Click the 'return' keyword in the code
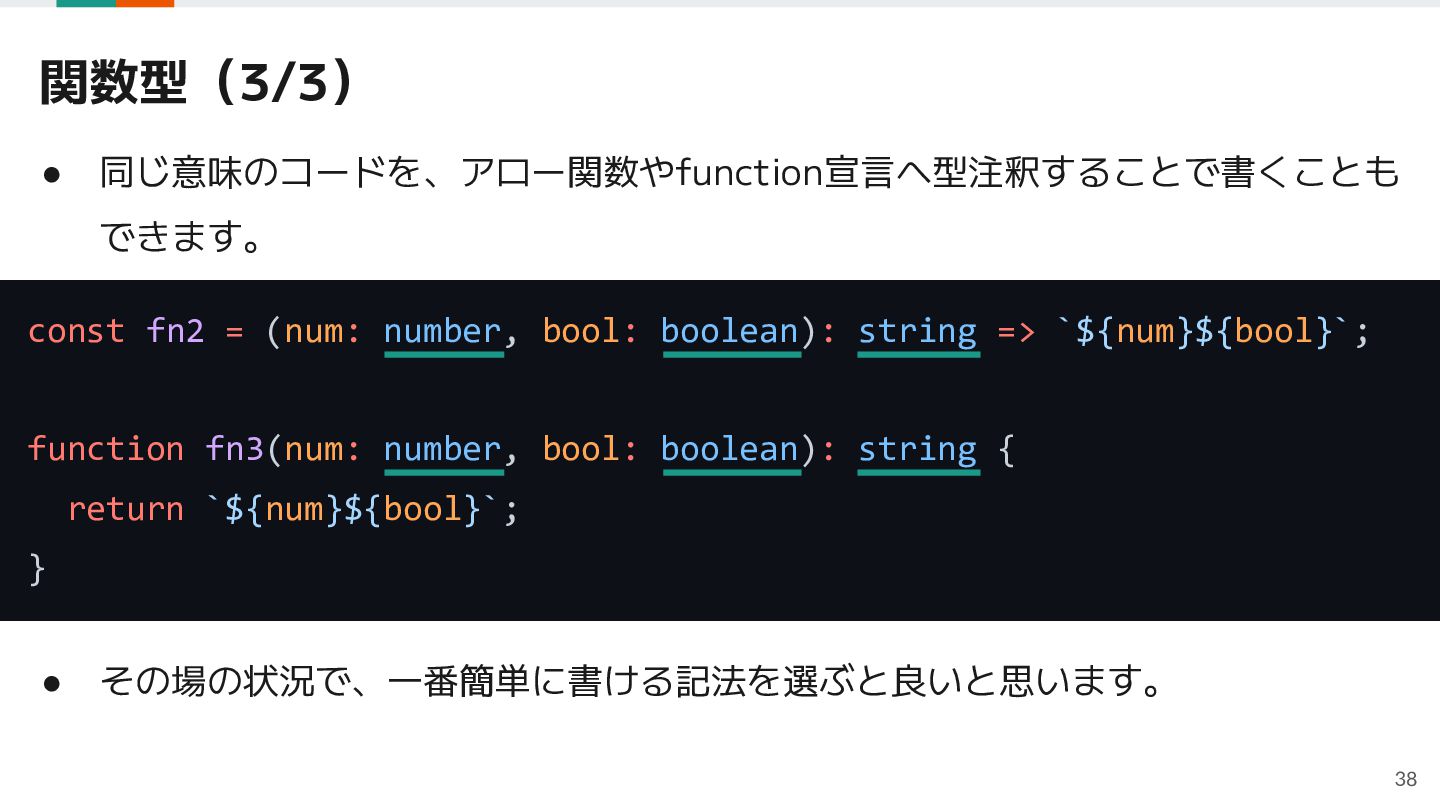The width and height of the screenshot is (1440, 810). pyautogui.click(x=126, y=508)
